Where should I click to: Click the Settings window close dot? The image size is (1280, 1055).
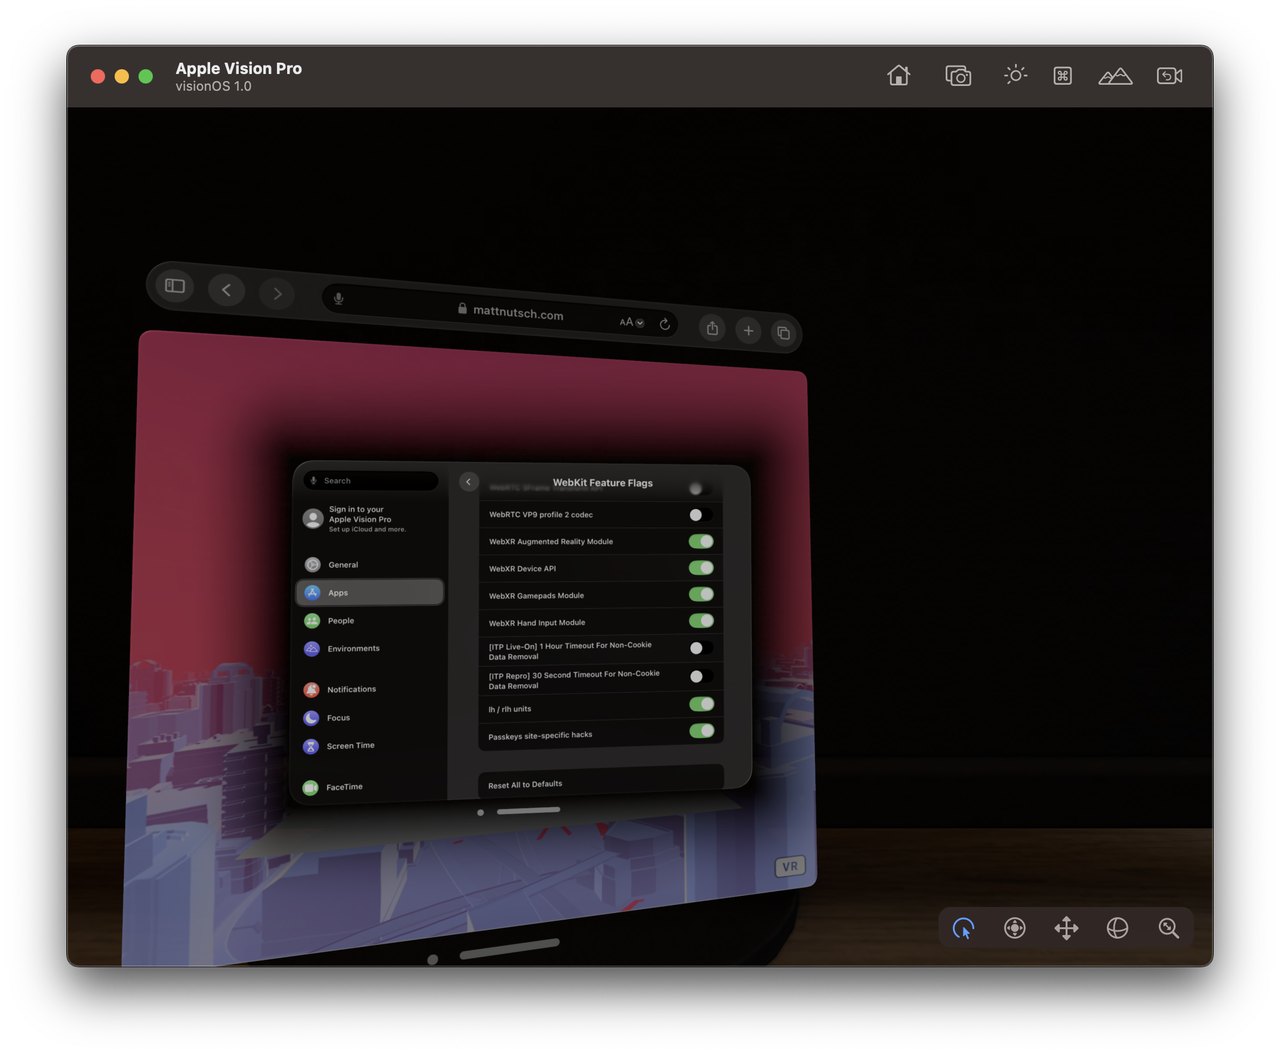click(481, 813)
